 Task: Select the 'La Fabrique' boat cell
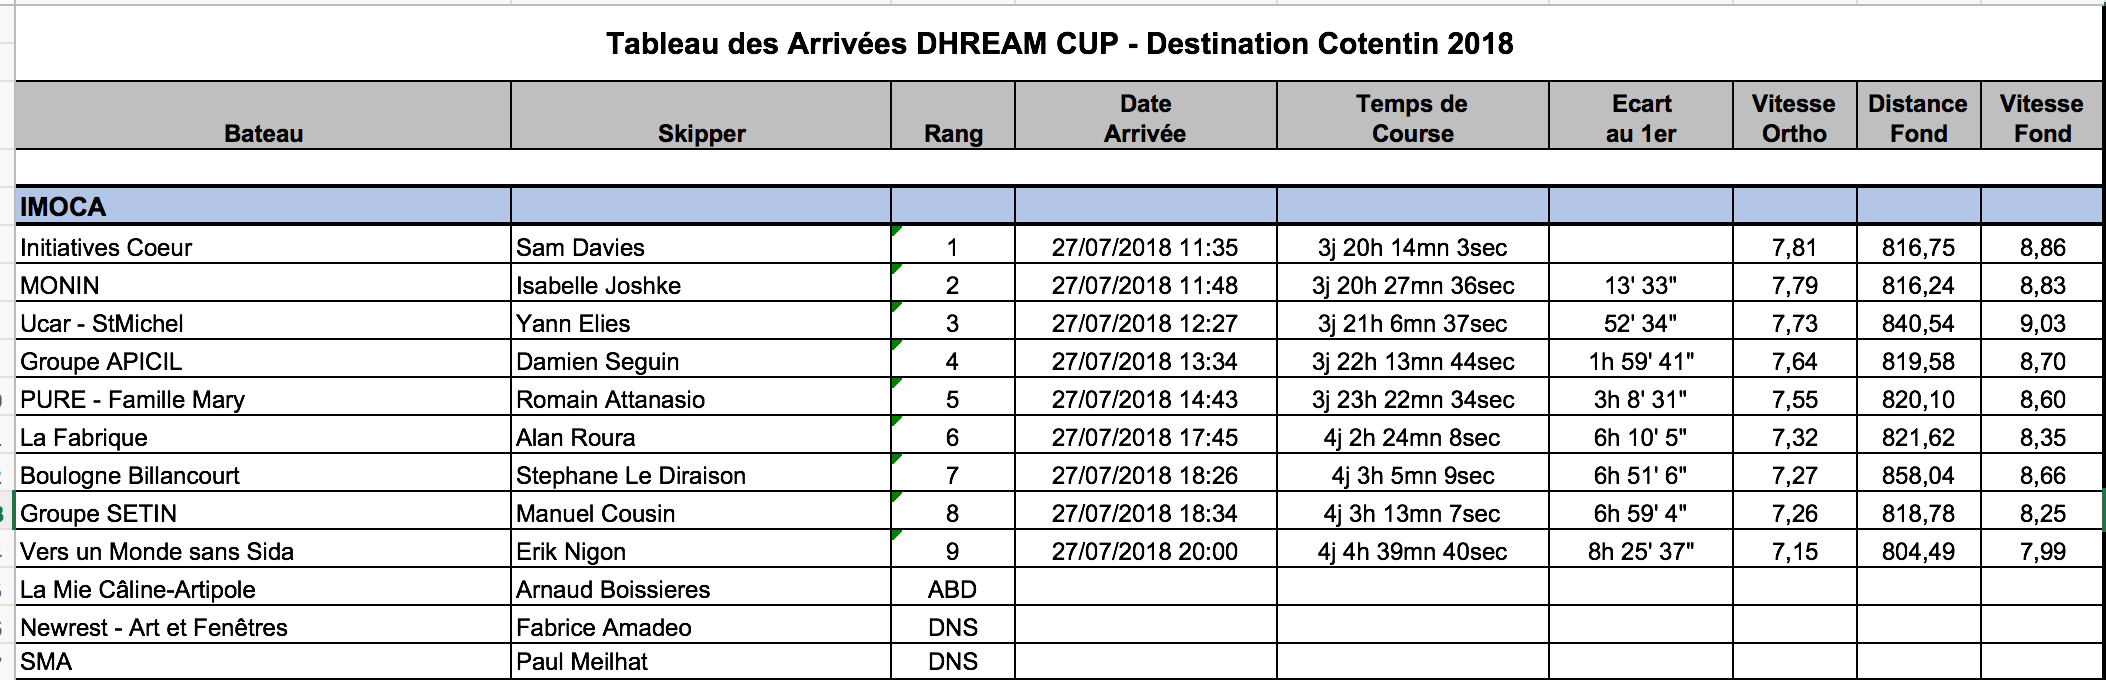pos(84,437)
